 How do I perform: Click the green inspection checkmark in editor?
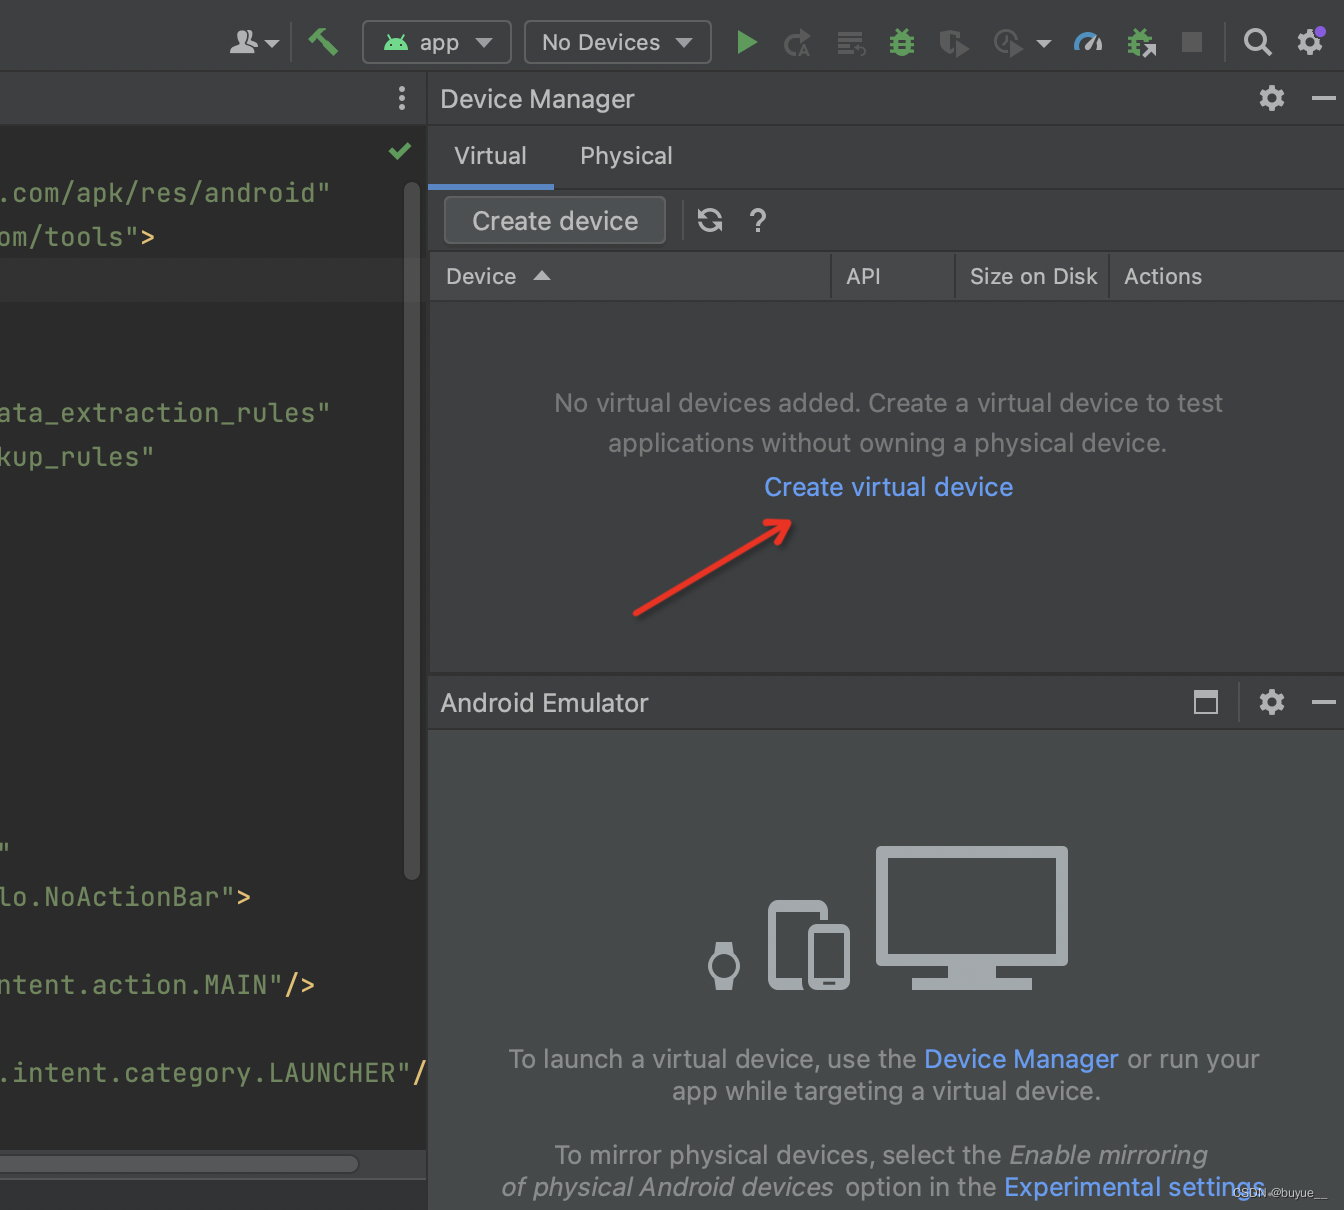click(x=400, y=151)
